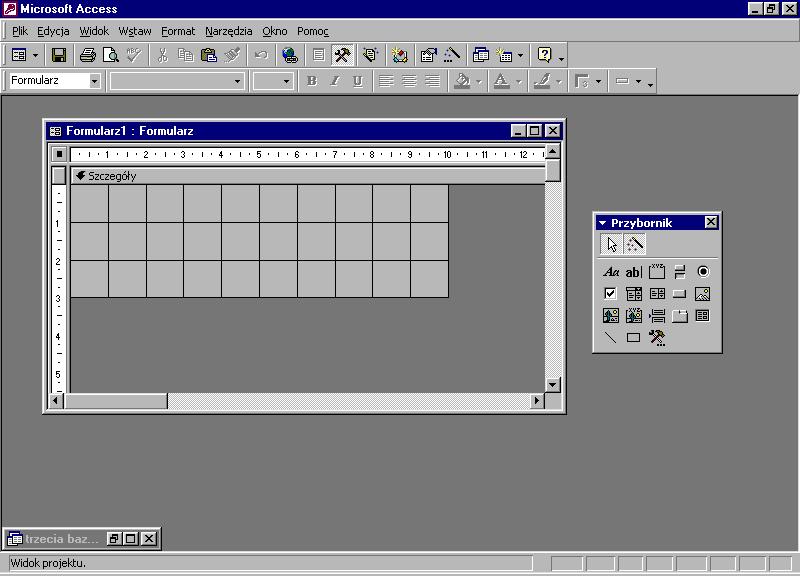Screen dimensions: 800x576
Task: Expand the line color palette arrow
Action: click(559, 81)
